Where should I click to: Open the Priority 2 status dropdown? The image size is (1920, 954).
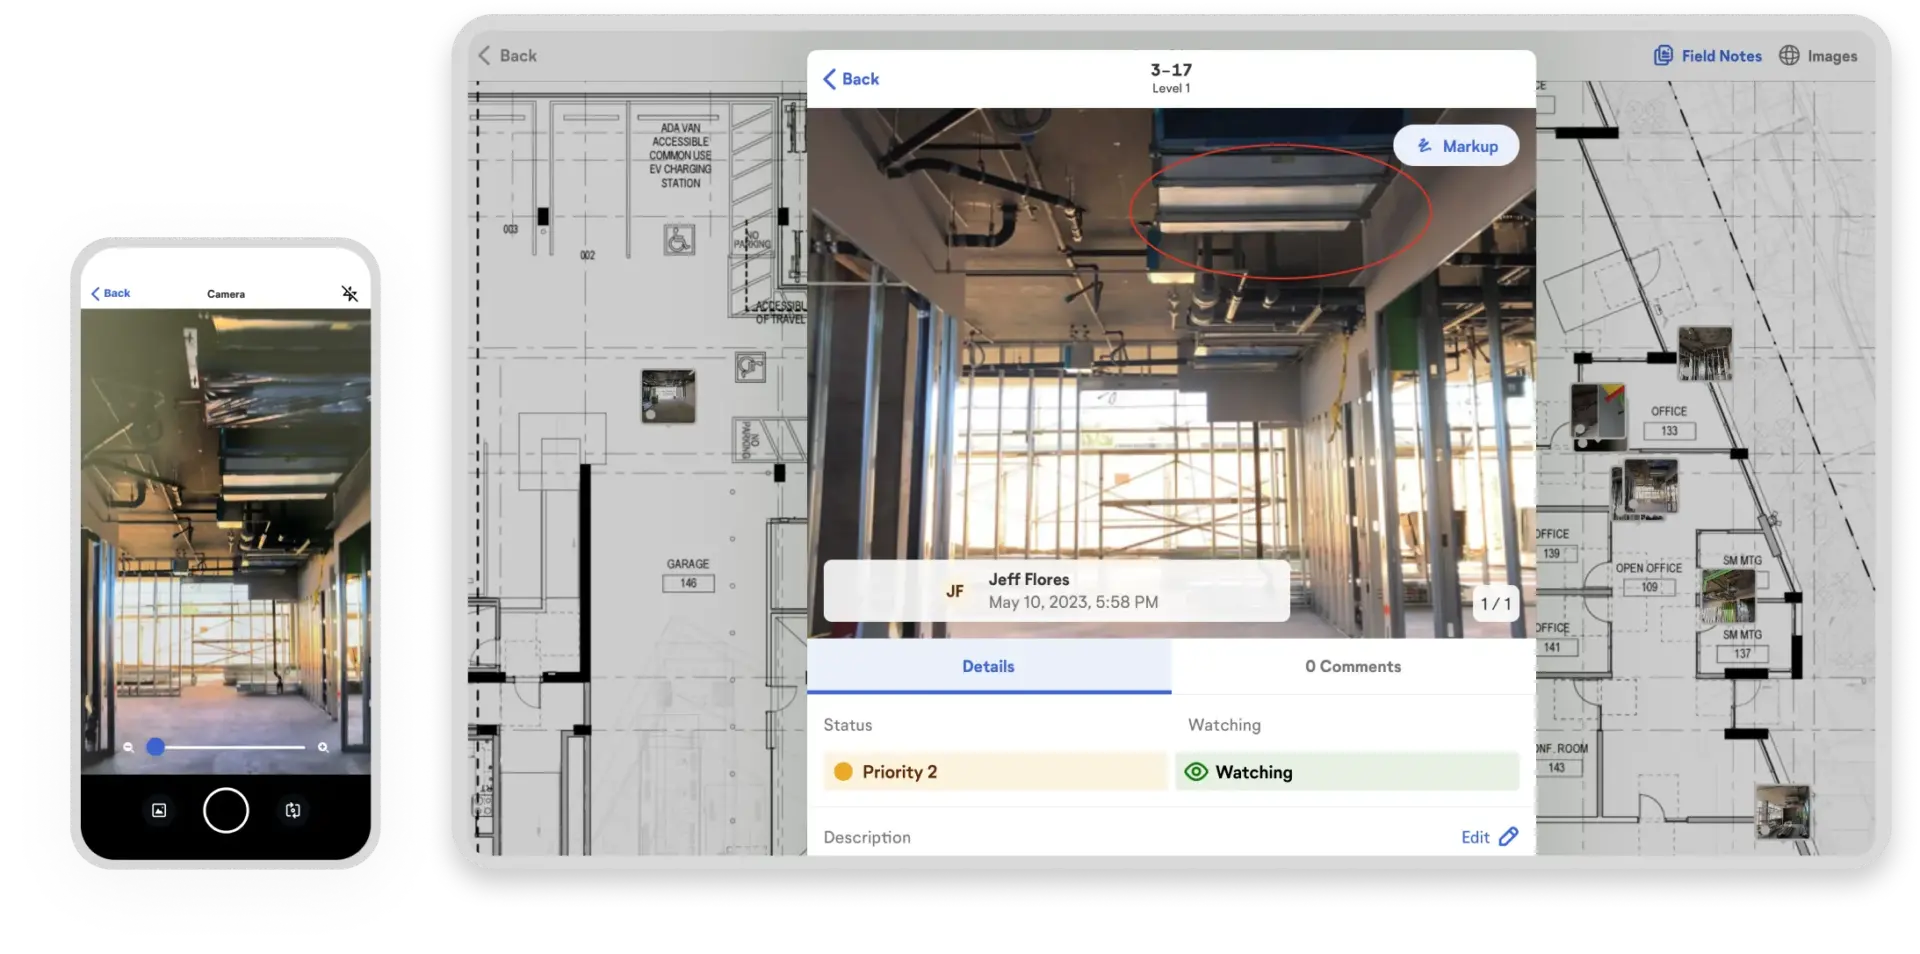[x=995, y=772]
